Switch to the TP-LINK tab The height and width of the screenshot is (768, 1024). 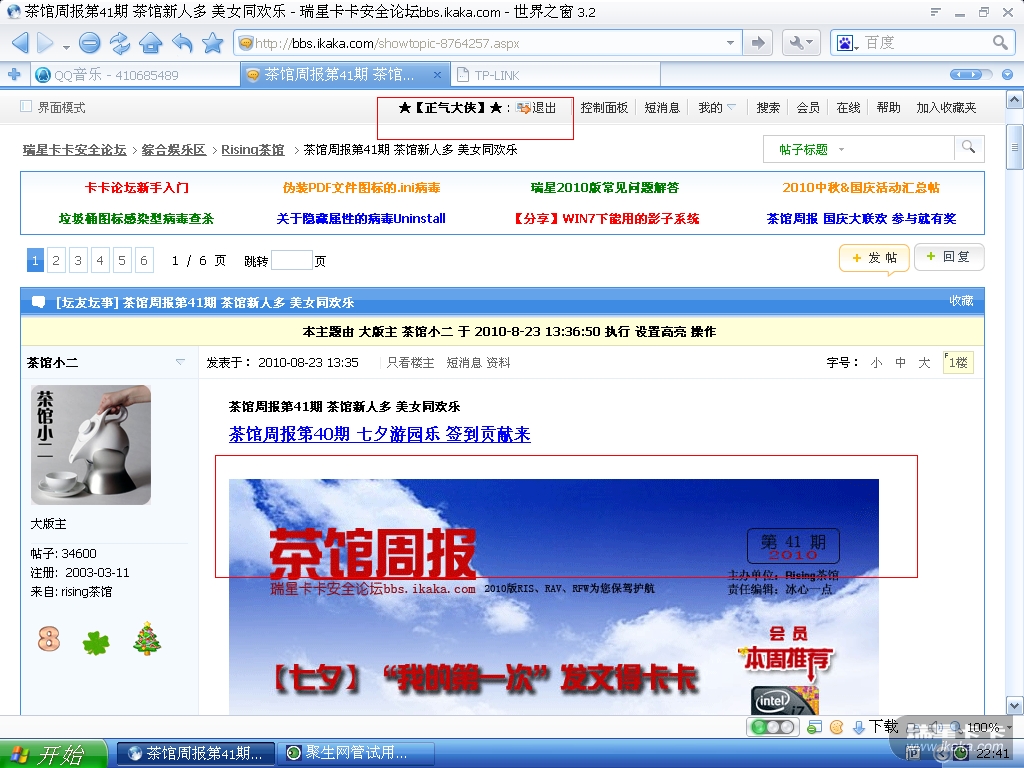555,75
